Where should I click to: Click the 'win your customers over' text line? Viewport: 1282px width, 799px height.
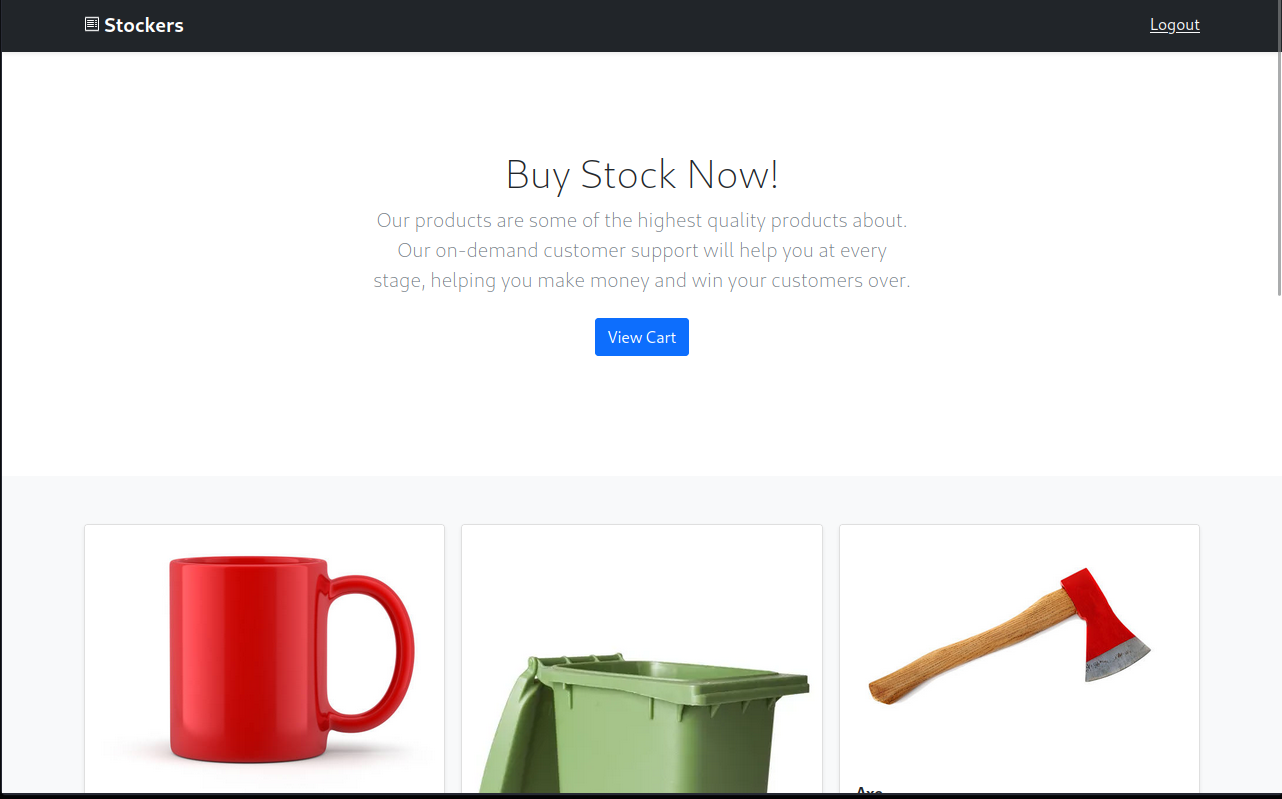pyautogui.click(x=642, y=280)
